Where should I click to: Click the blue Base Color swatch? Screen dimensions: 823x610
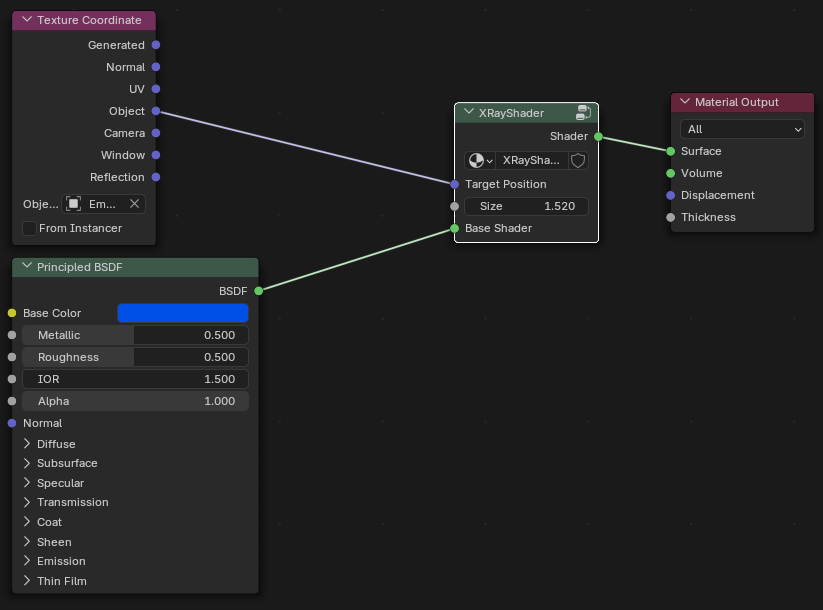click(x=182, y=313)
